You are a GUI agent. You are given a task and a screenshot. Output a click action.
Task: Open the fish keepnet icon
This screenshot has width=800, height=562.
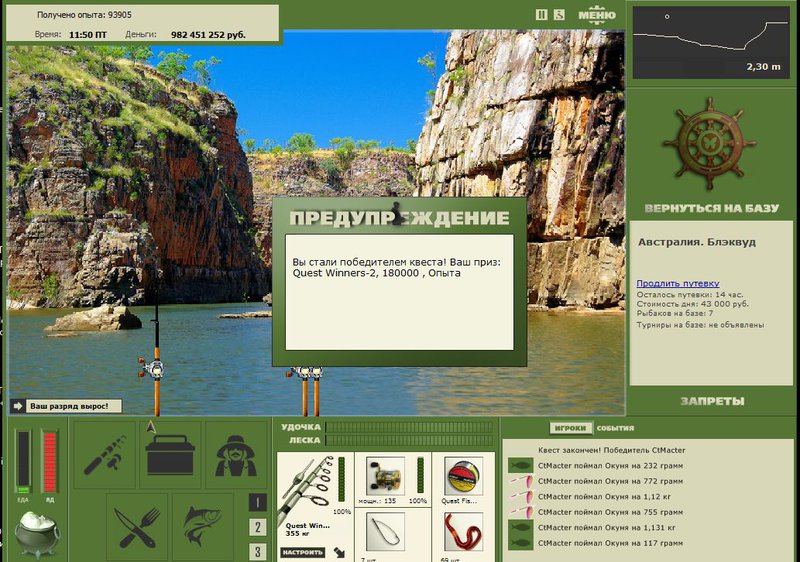point(203,526)
